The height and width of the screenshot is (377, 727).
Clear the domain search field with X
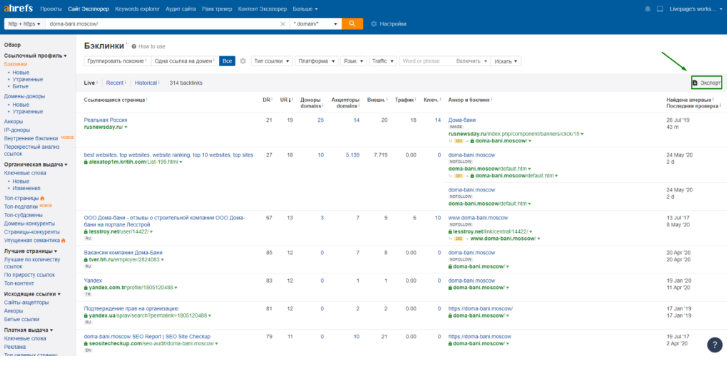tap(282, 24)
